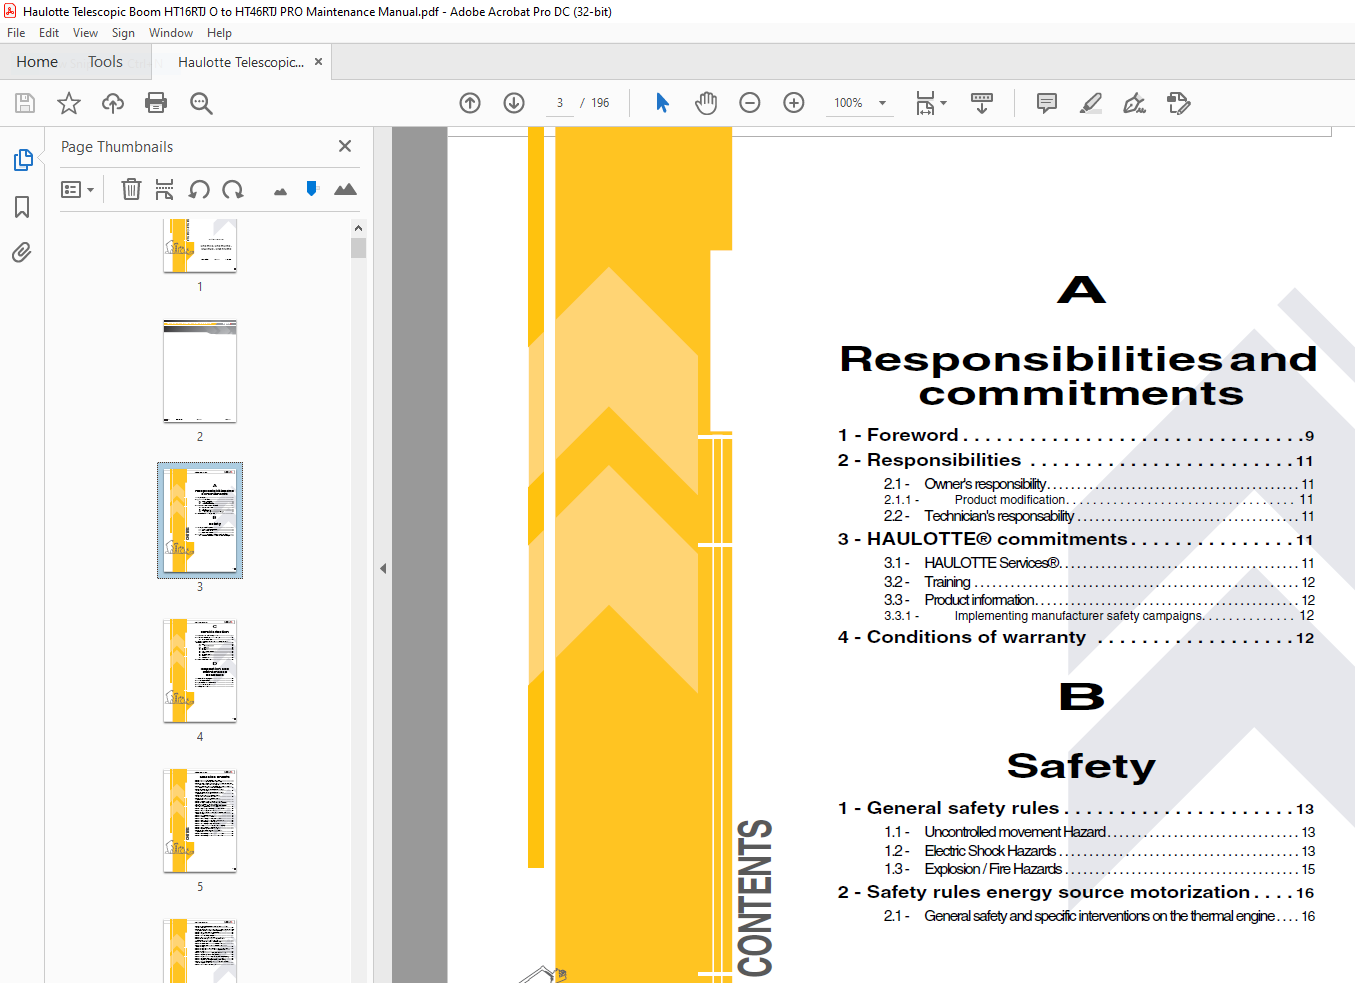Click the scrolling mode keyboard icon
1355x983 pixels.
(x=982, y=103)
